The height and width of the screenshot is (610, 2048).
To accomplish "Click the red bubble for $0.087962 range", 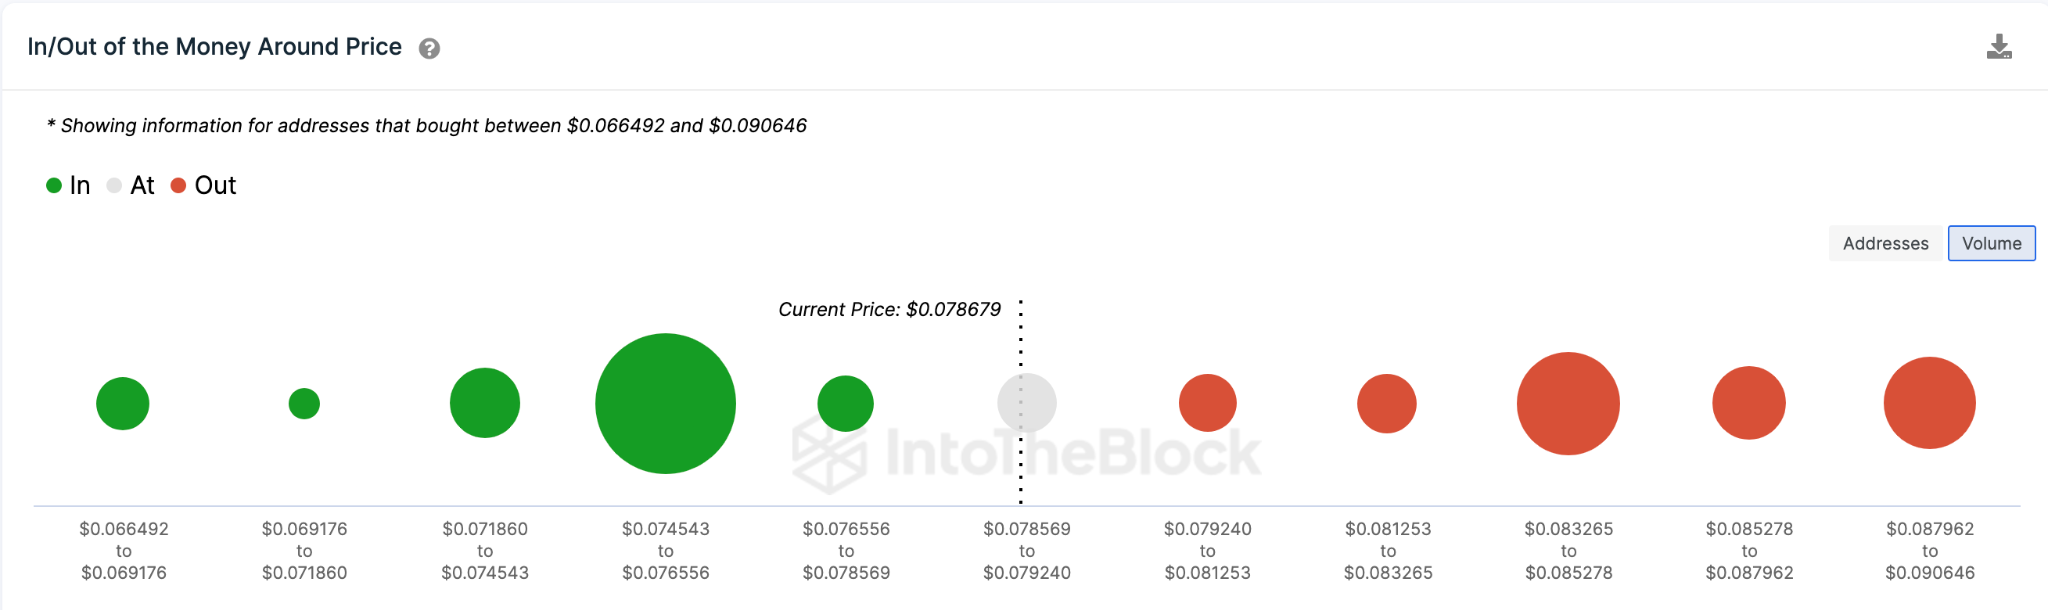I will coord(1929,403).
